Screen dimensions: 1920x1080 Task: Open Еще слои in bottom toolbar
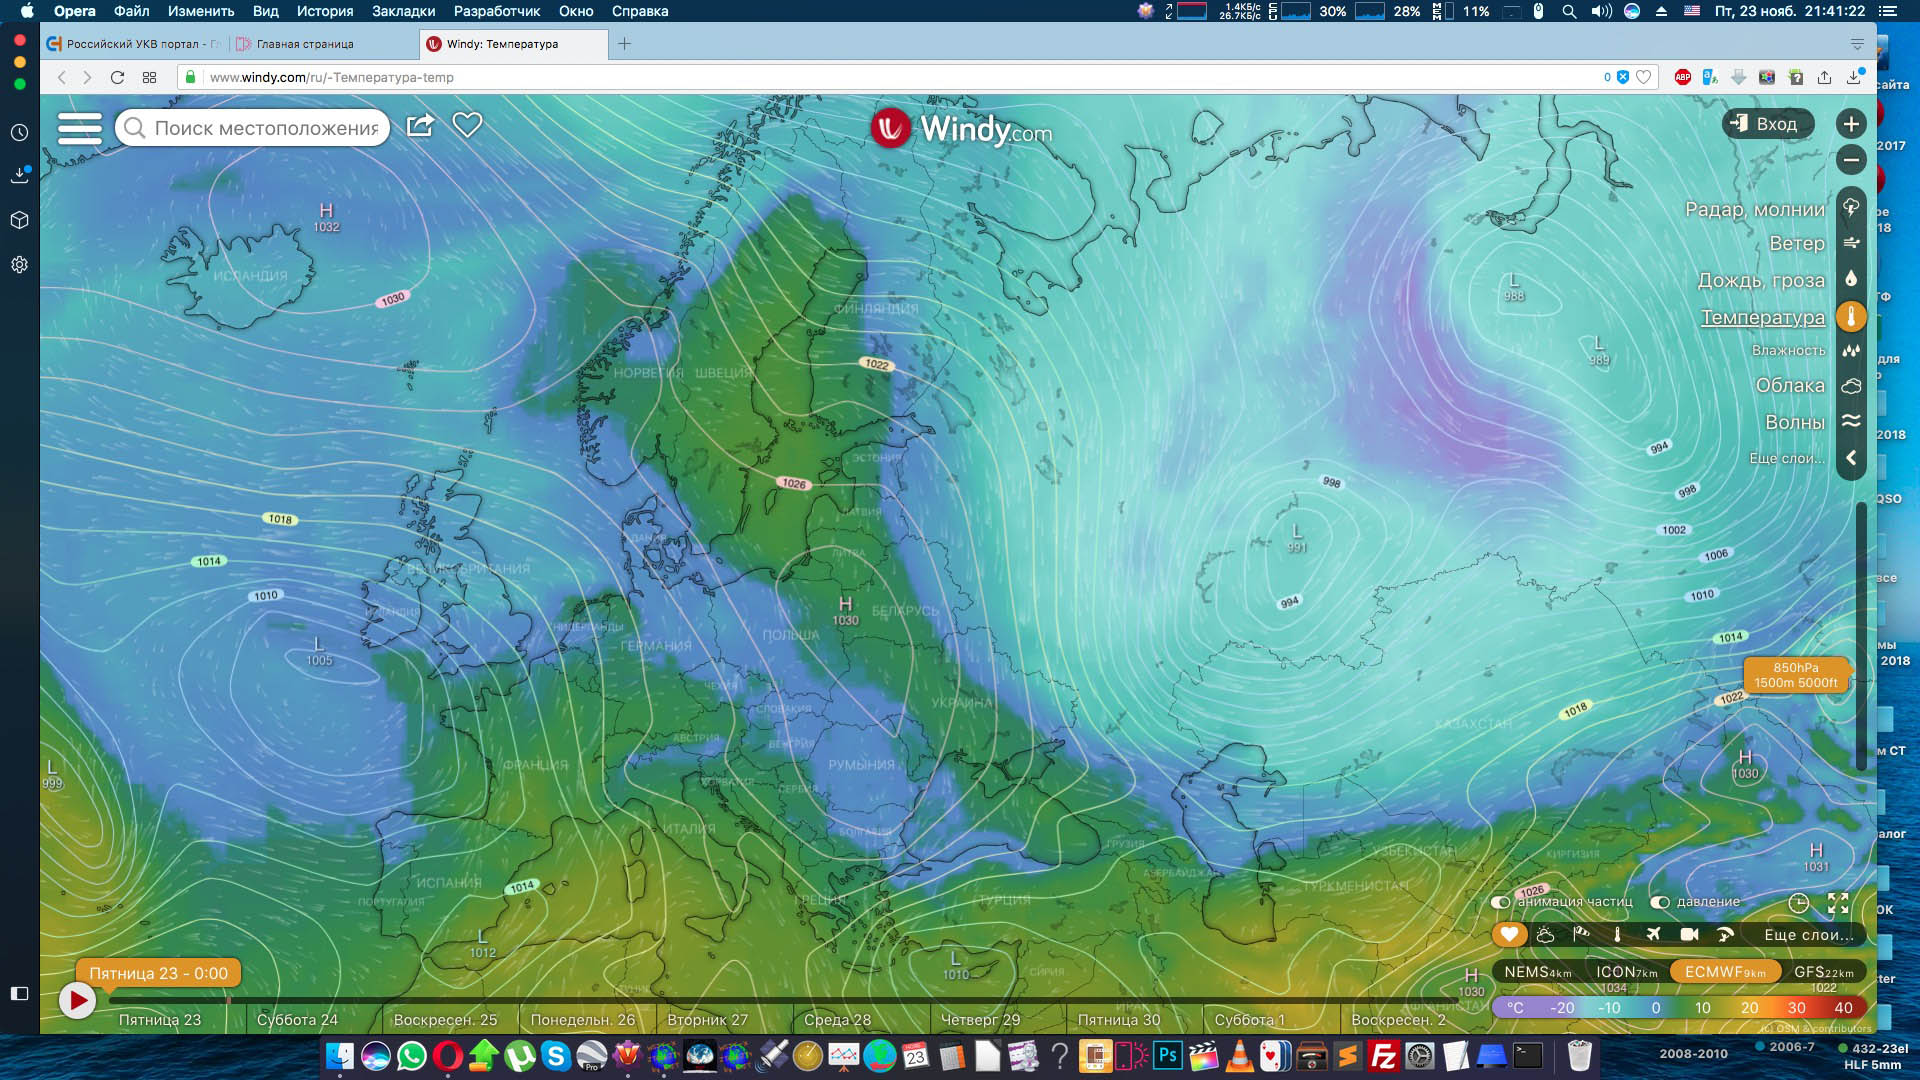click(x=1807, y=935)
